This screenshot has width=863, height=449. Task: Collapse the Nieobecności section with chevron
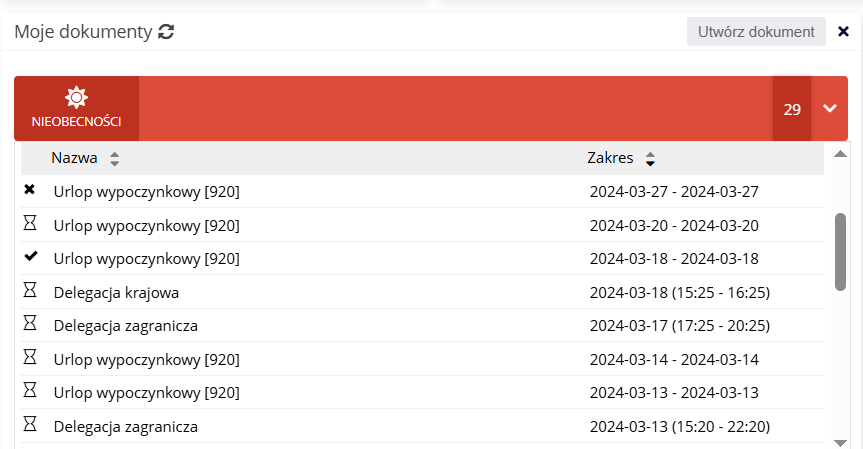[829, 108]
